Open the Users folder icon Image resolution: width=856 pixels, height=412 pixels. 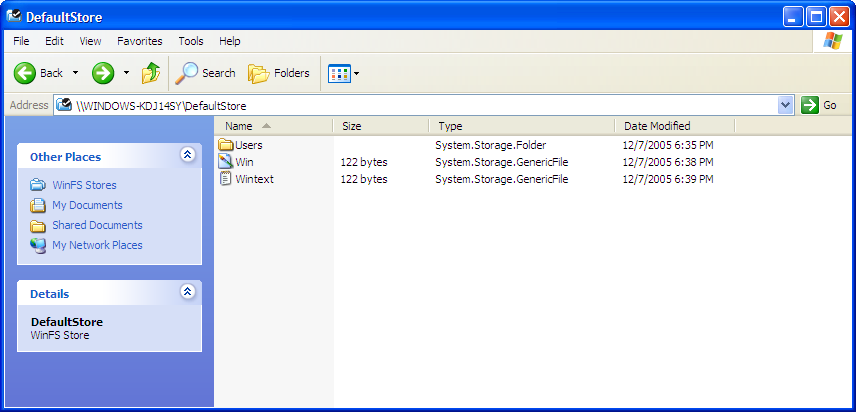(226, 145)
